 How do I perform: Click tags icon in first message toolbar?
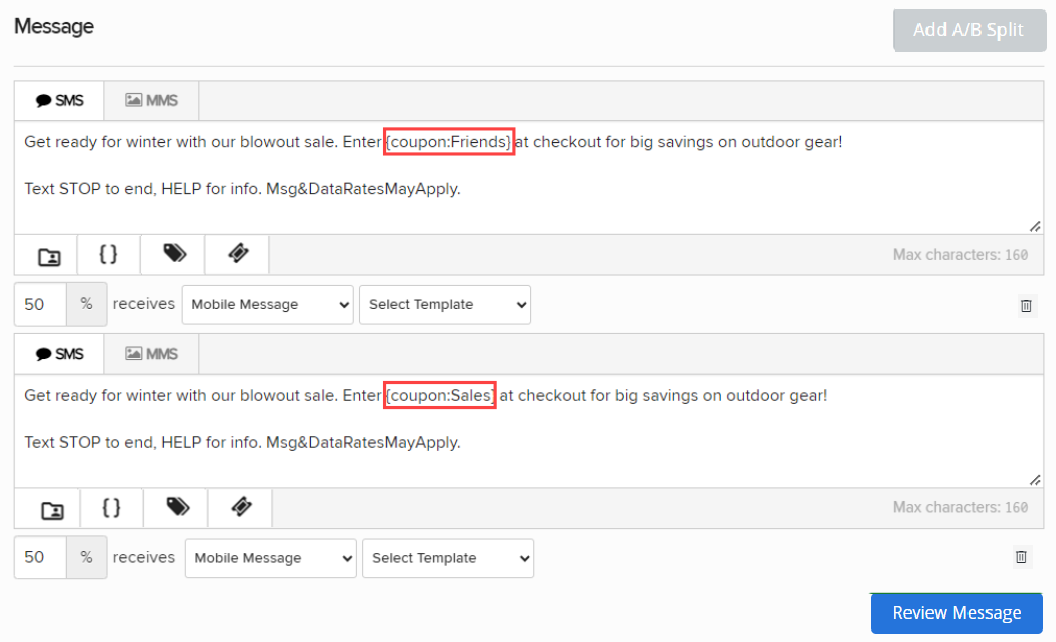174,255
